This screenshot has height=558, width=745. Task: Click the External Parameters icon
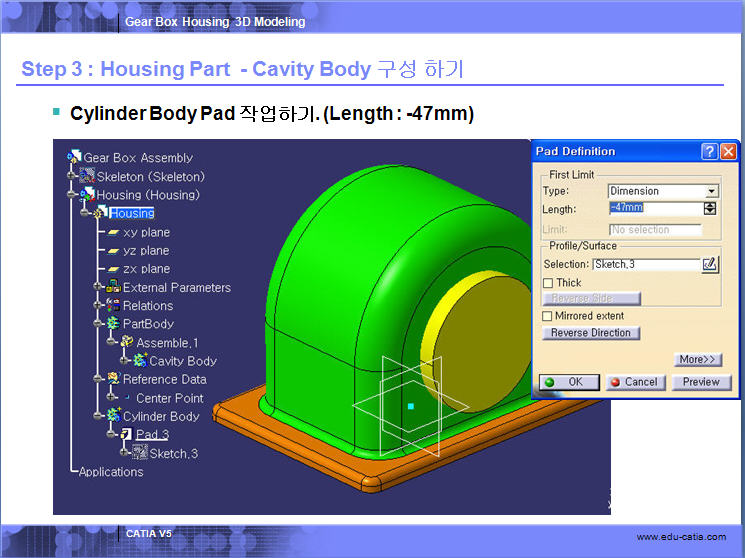[x=113, y=287]
